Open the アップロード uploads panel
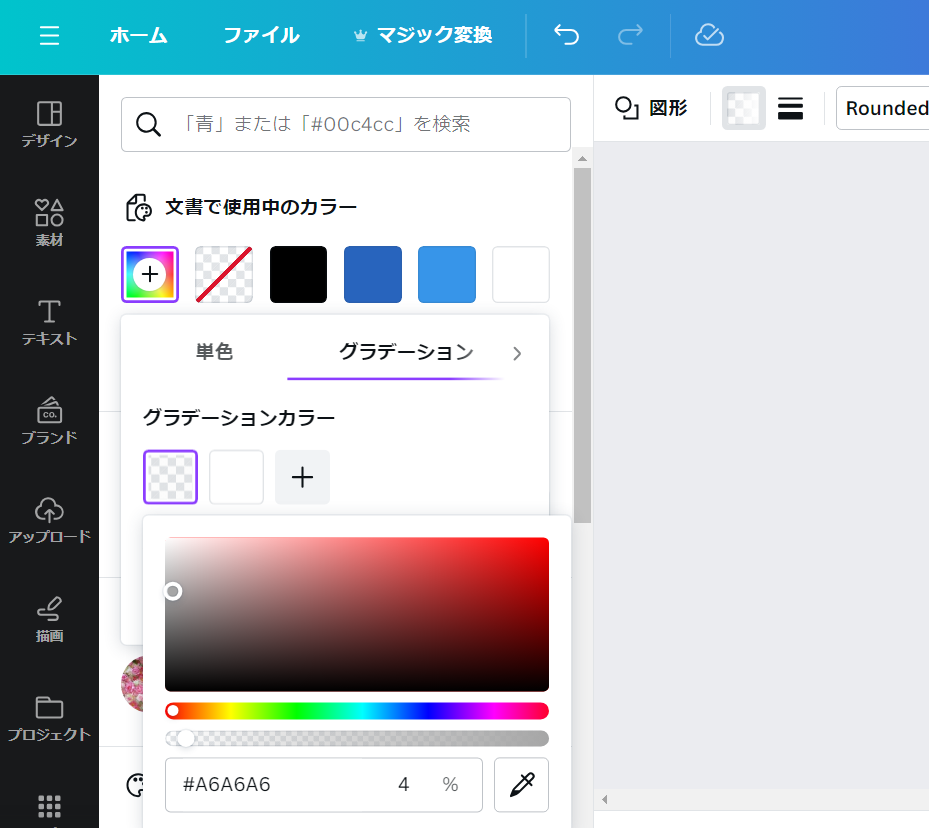The height and width of the screenshot is (828, 929). pyautogui.click(x=49, y=519)
